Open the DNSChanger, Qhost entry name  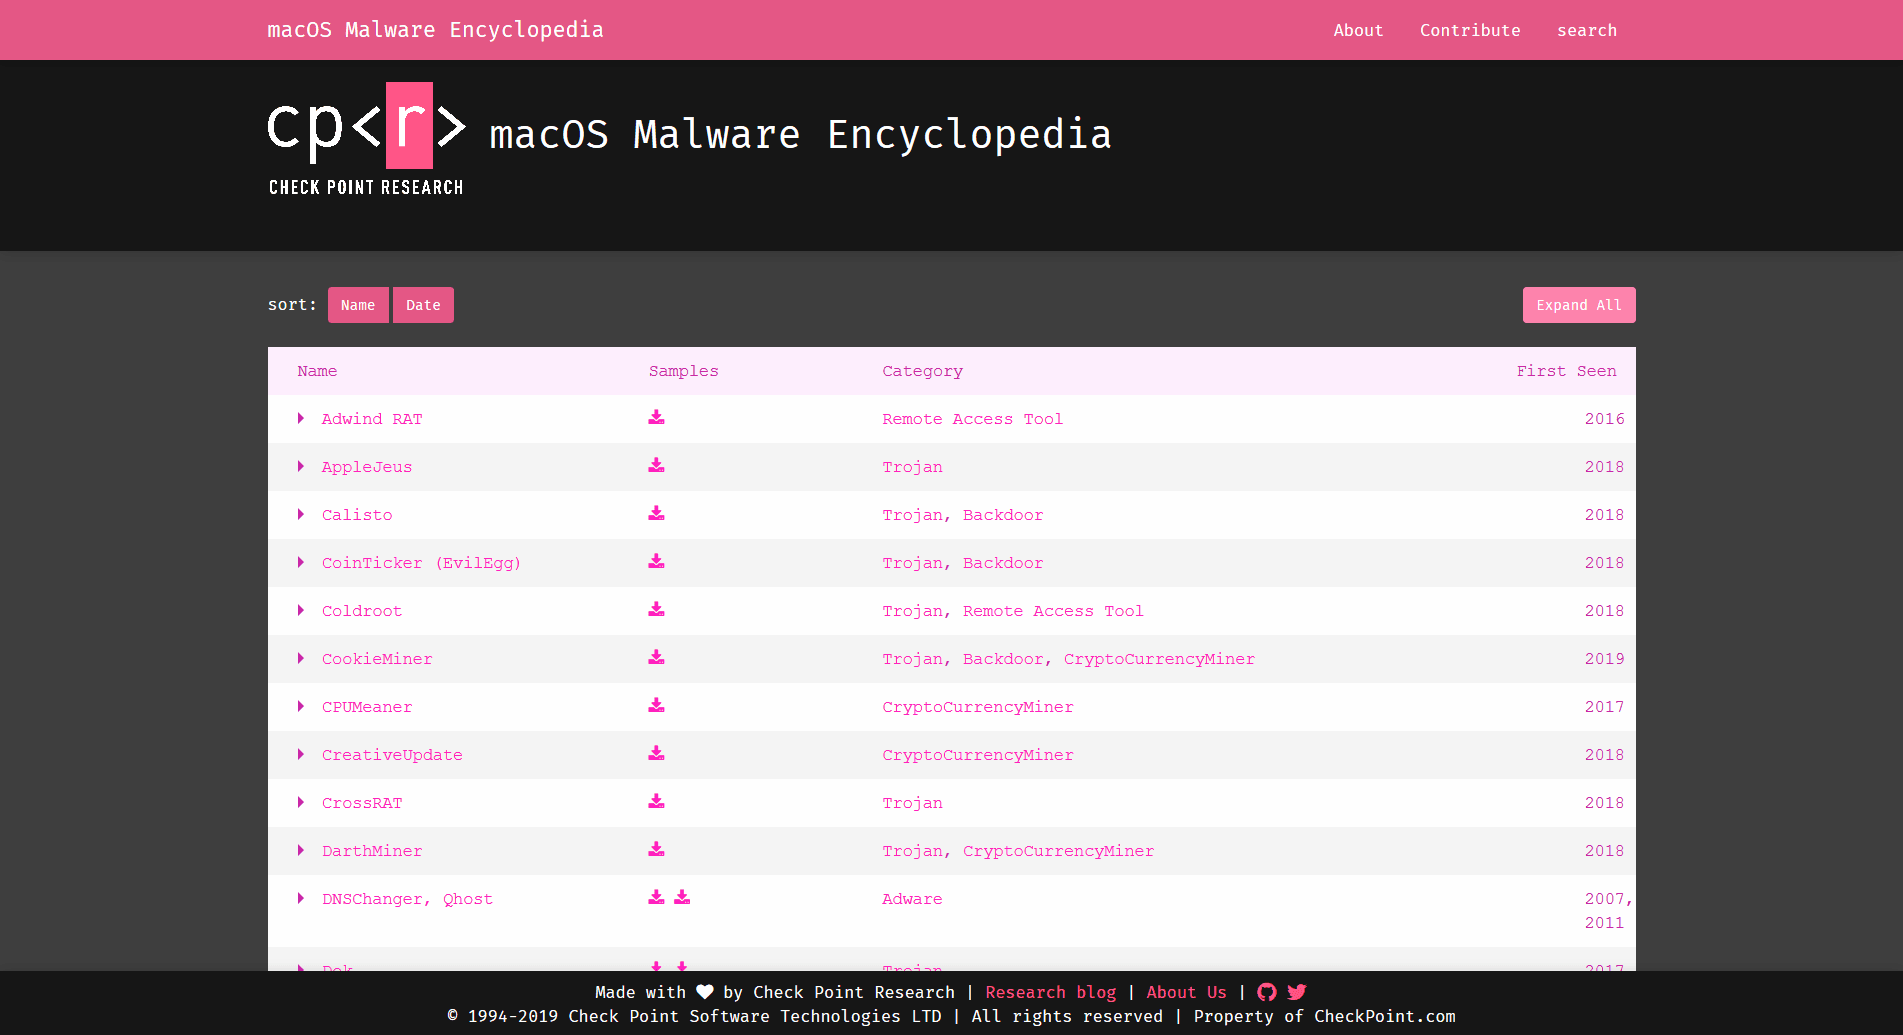pos(407,899)
